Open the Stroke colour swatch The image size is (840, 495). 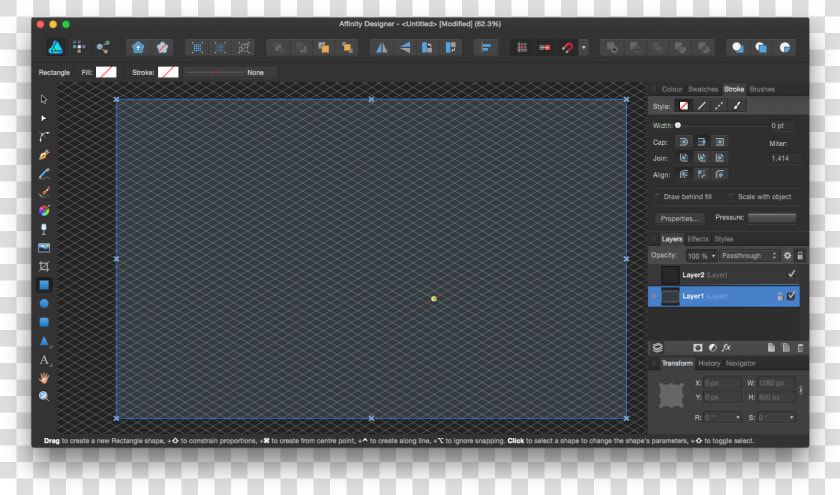pyautogui.click(x=168, y=72)
